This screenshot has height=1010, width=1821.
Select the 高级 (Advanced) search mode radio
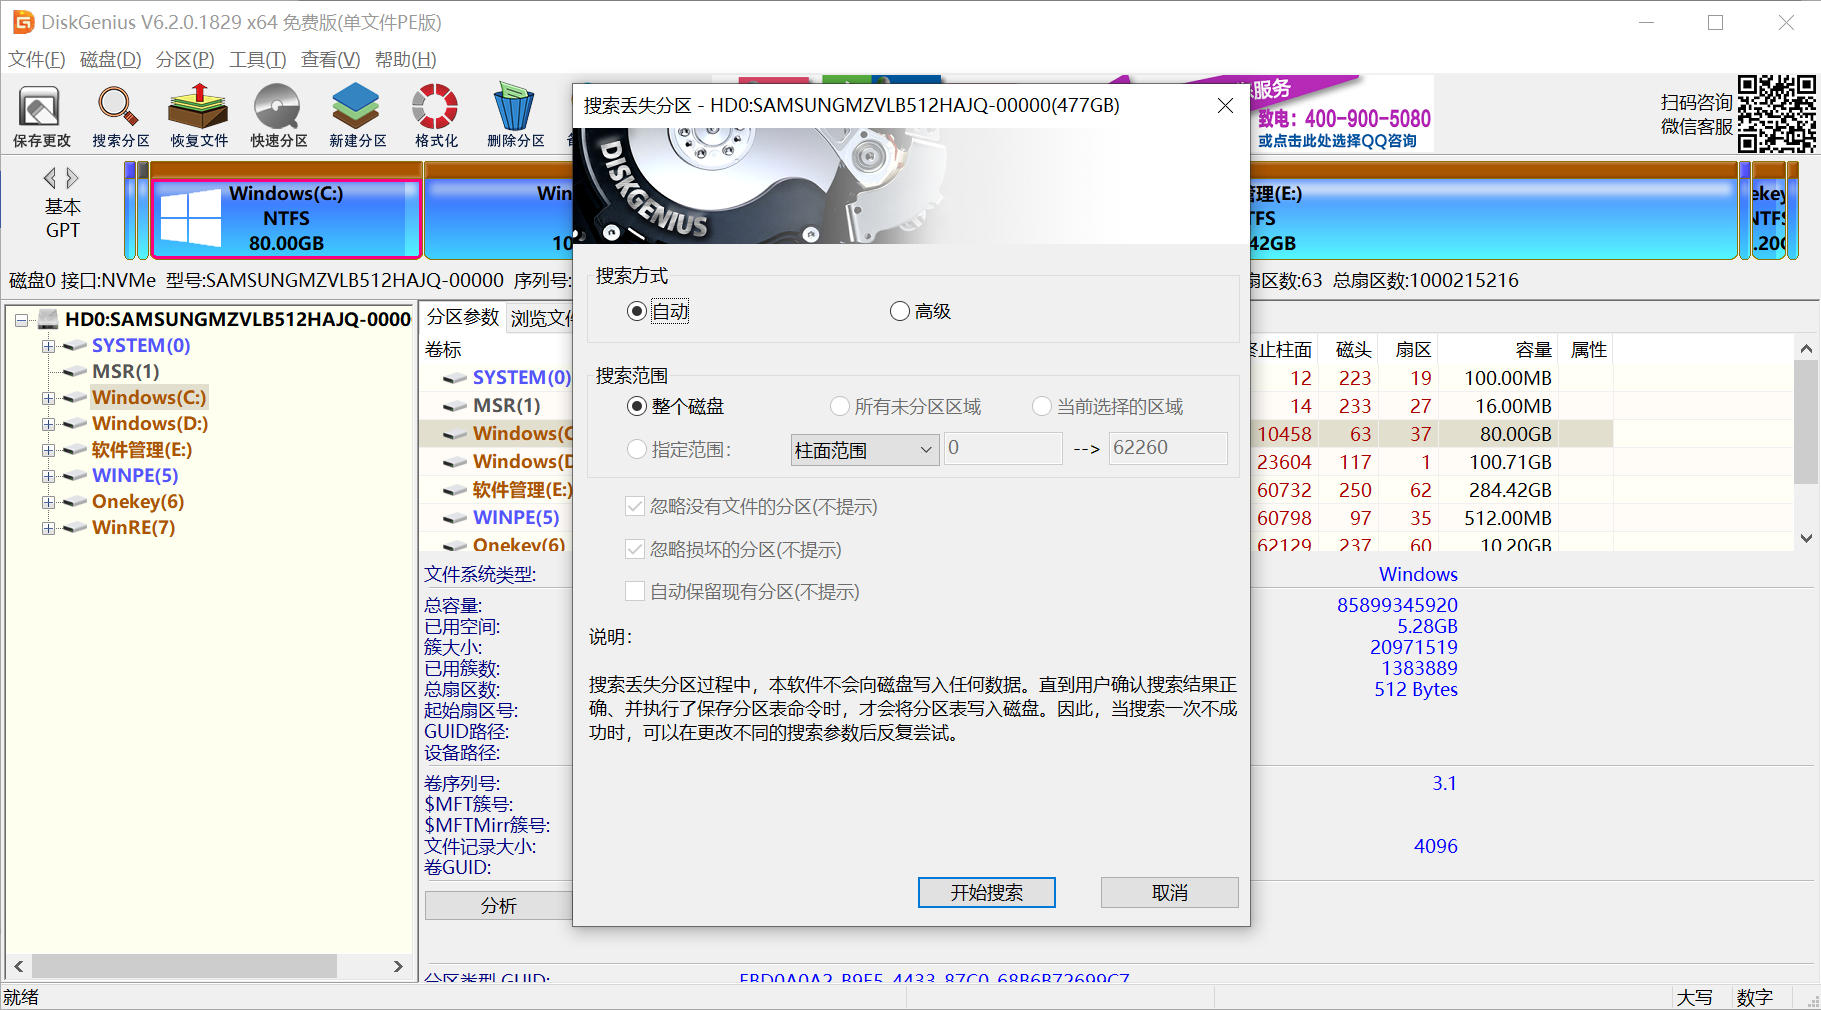click(899, 311)
